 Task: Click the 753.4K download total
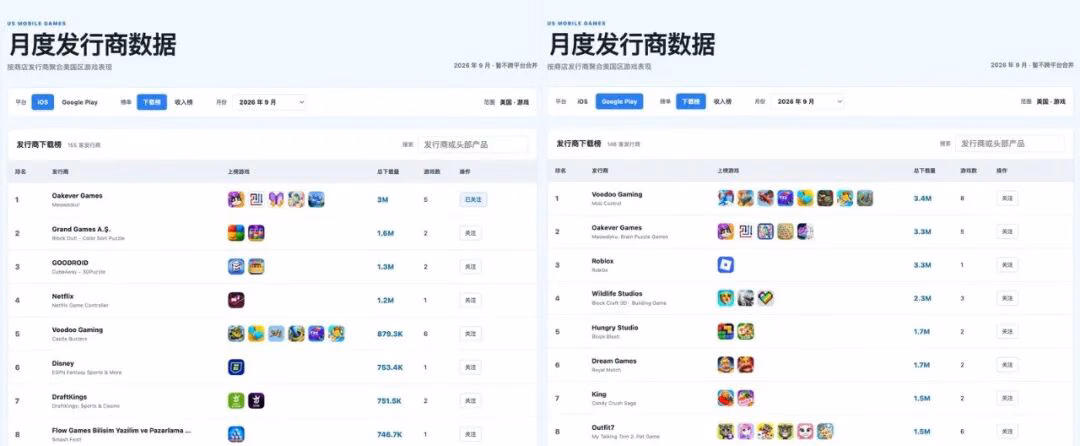pos(390,367)
